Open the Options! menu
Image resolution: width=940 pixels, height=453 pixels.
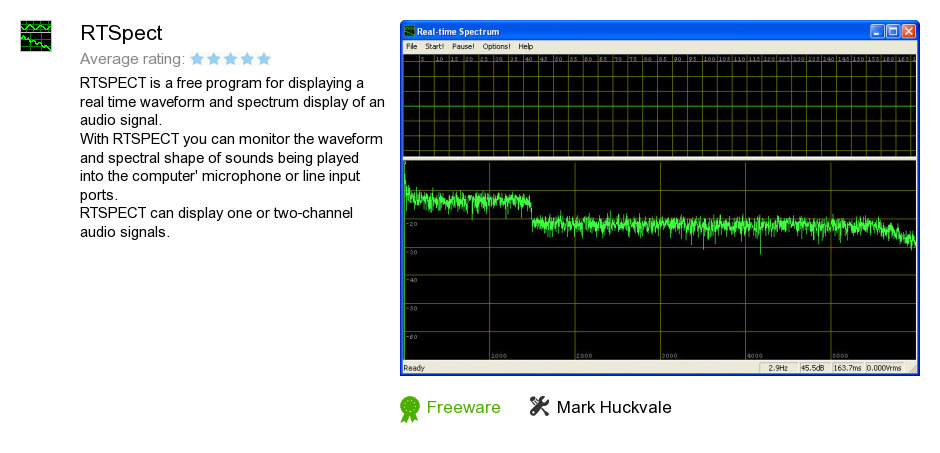pyautogui.click(x=496, y=46)
